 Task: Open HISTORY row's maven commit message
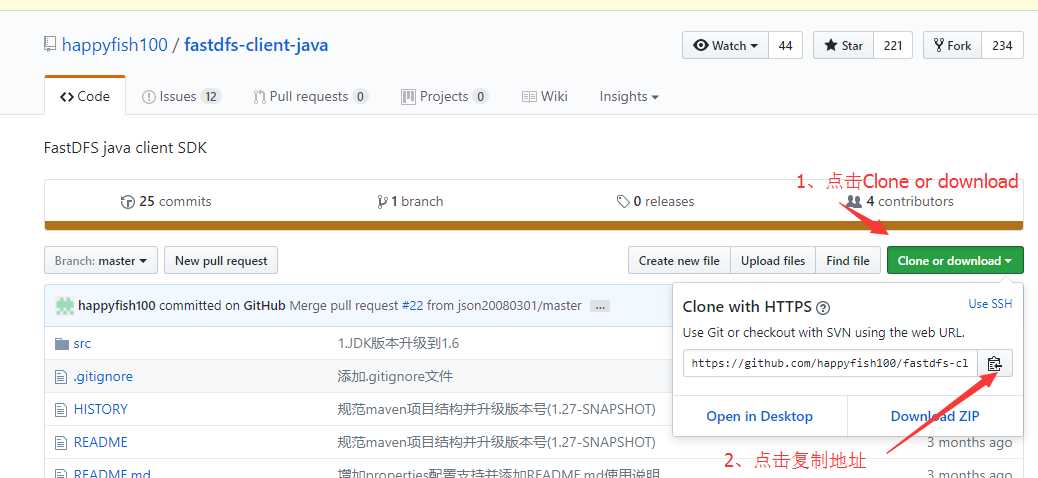point(496,409)
